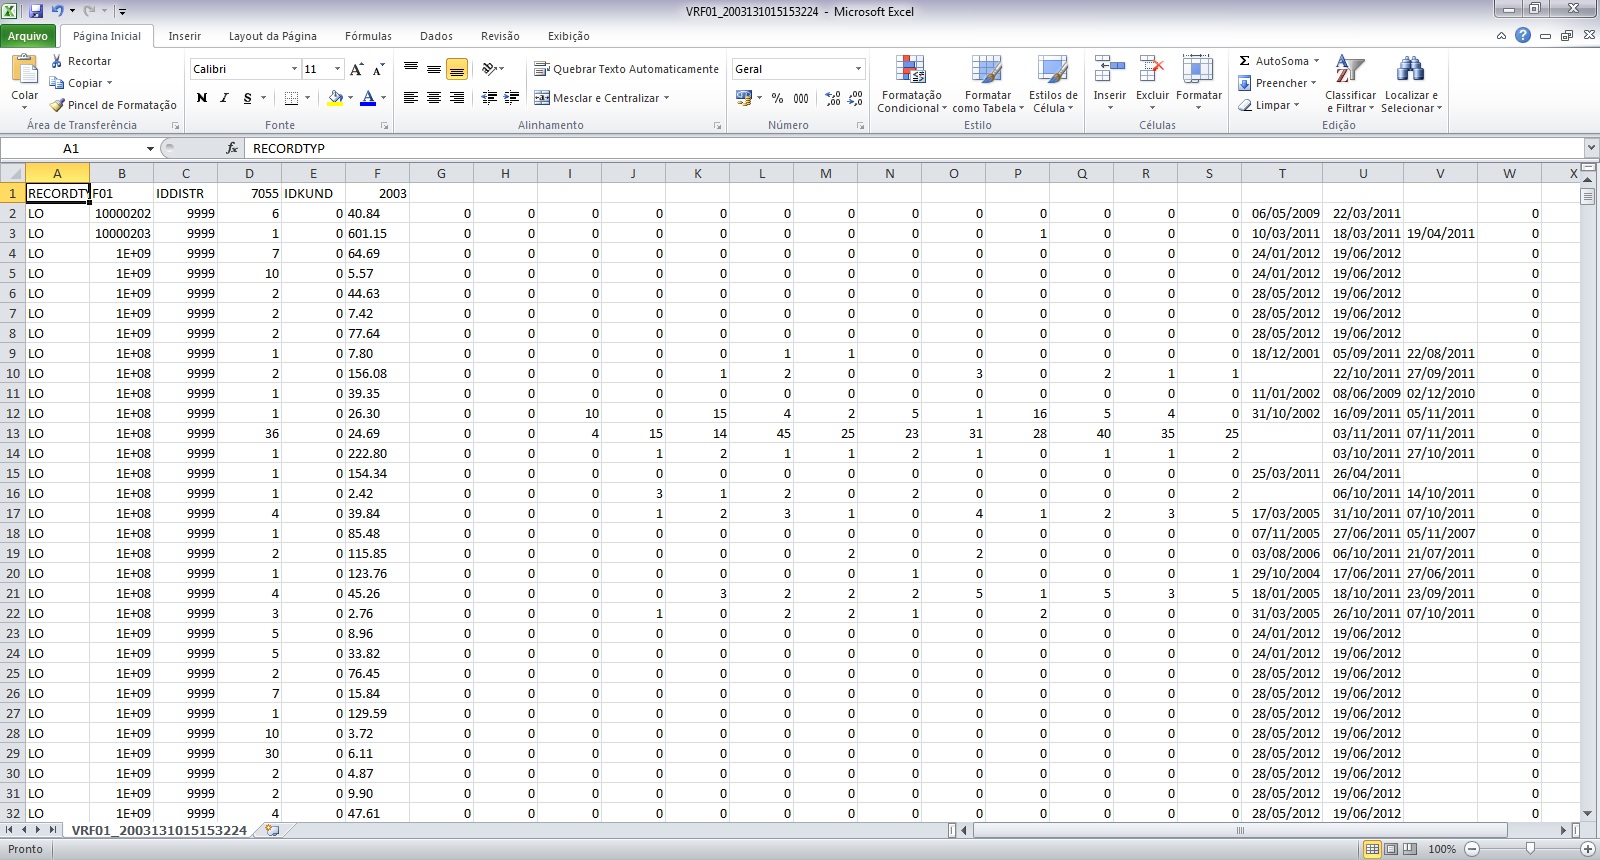Open Arquivo tab
Screen dimensions: 1600x860
(x=28, y=36)
